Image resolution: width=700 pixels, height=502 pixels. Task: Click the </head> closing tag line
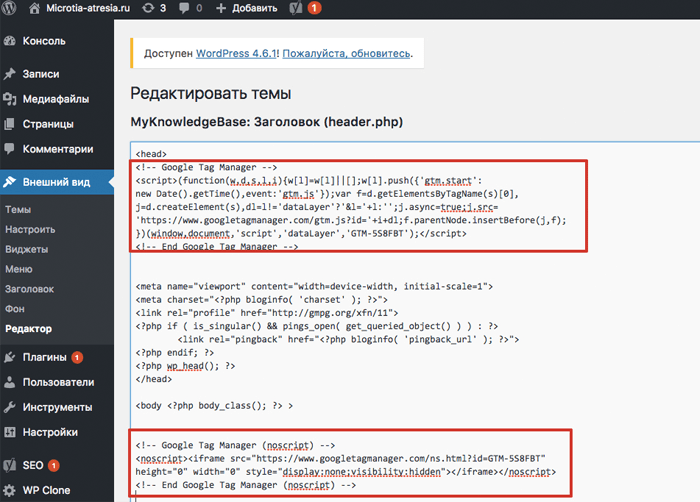[154, 379]
